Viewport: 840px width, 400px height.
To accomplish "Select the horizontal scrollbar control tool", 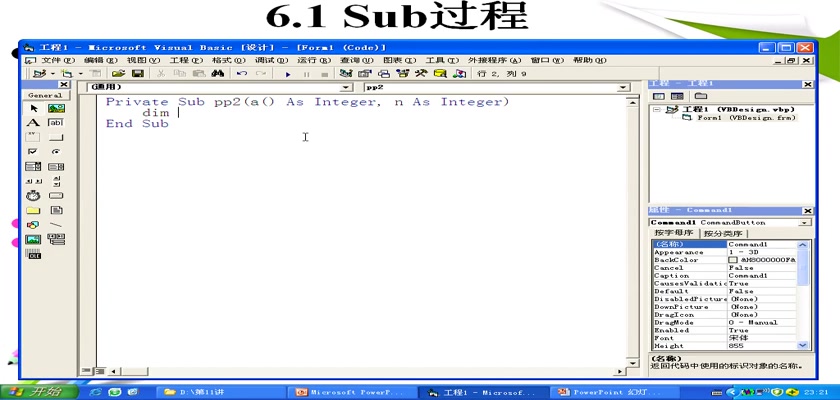I will [x=34, y=181].
